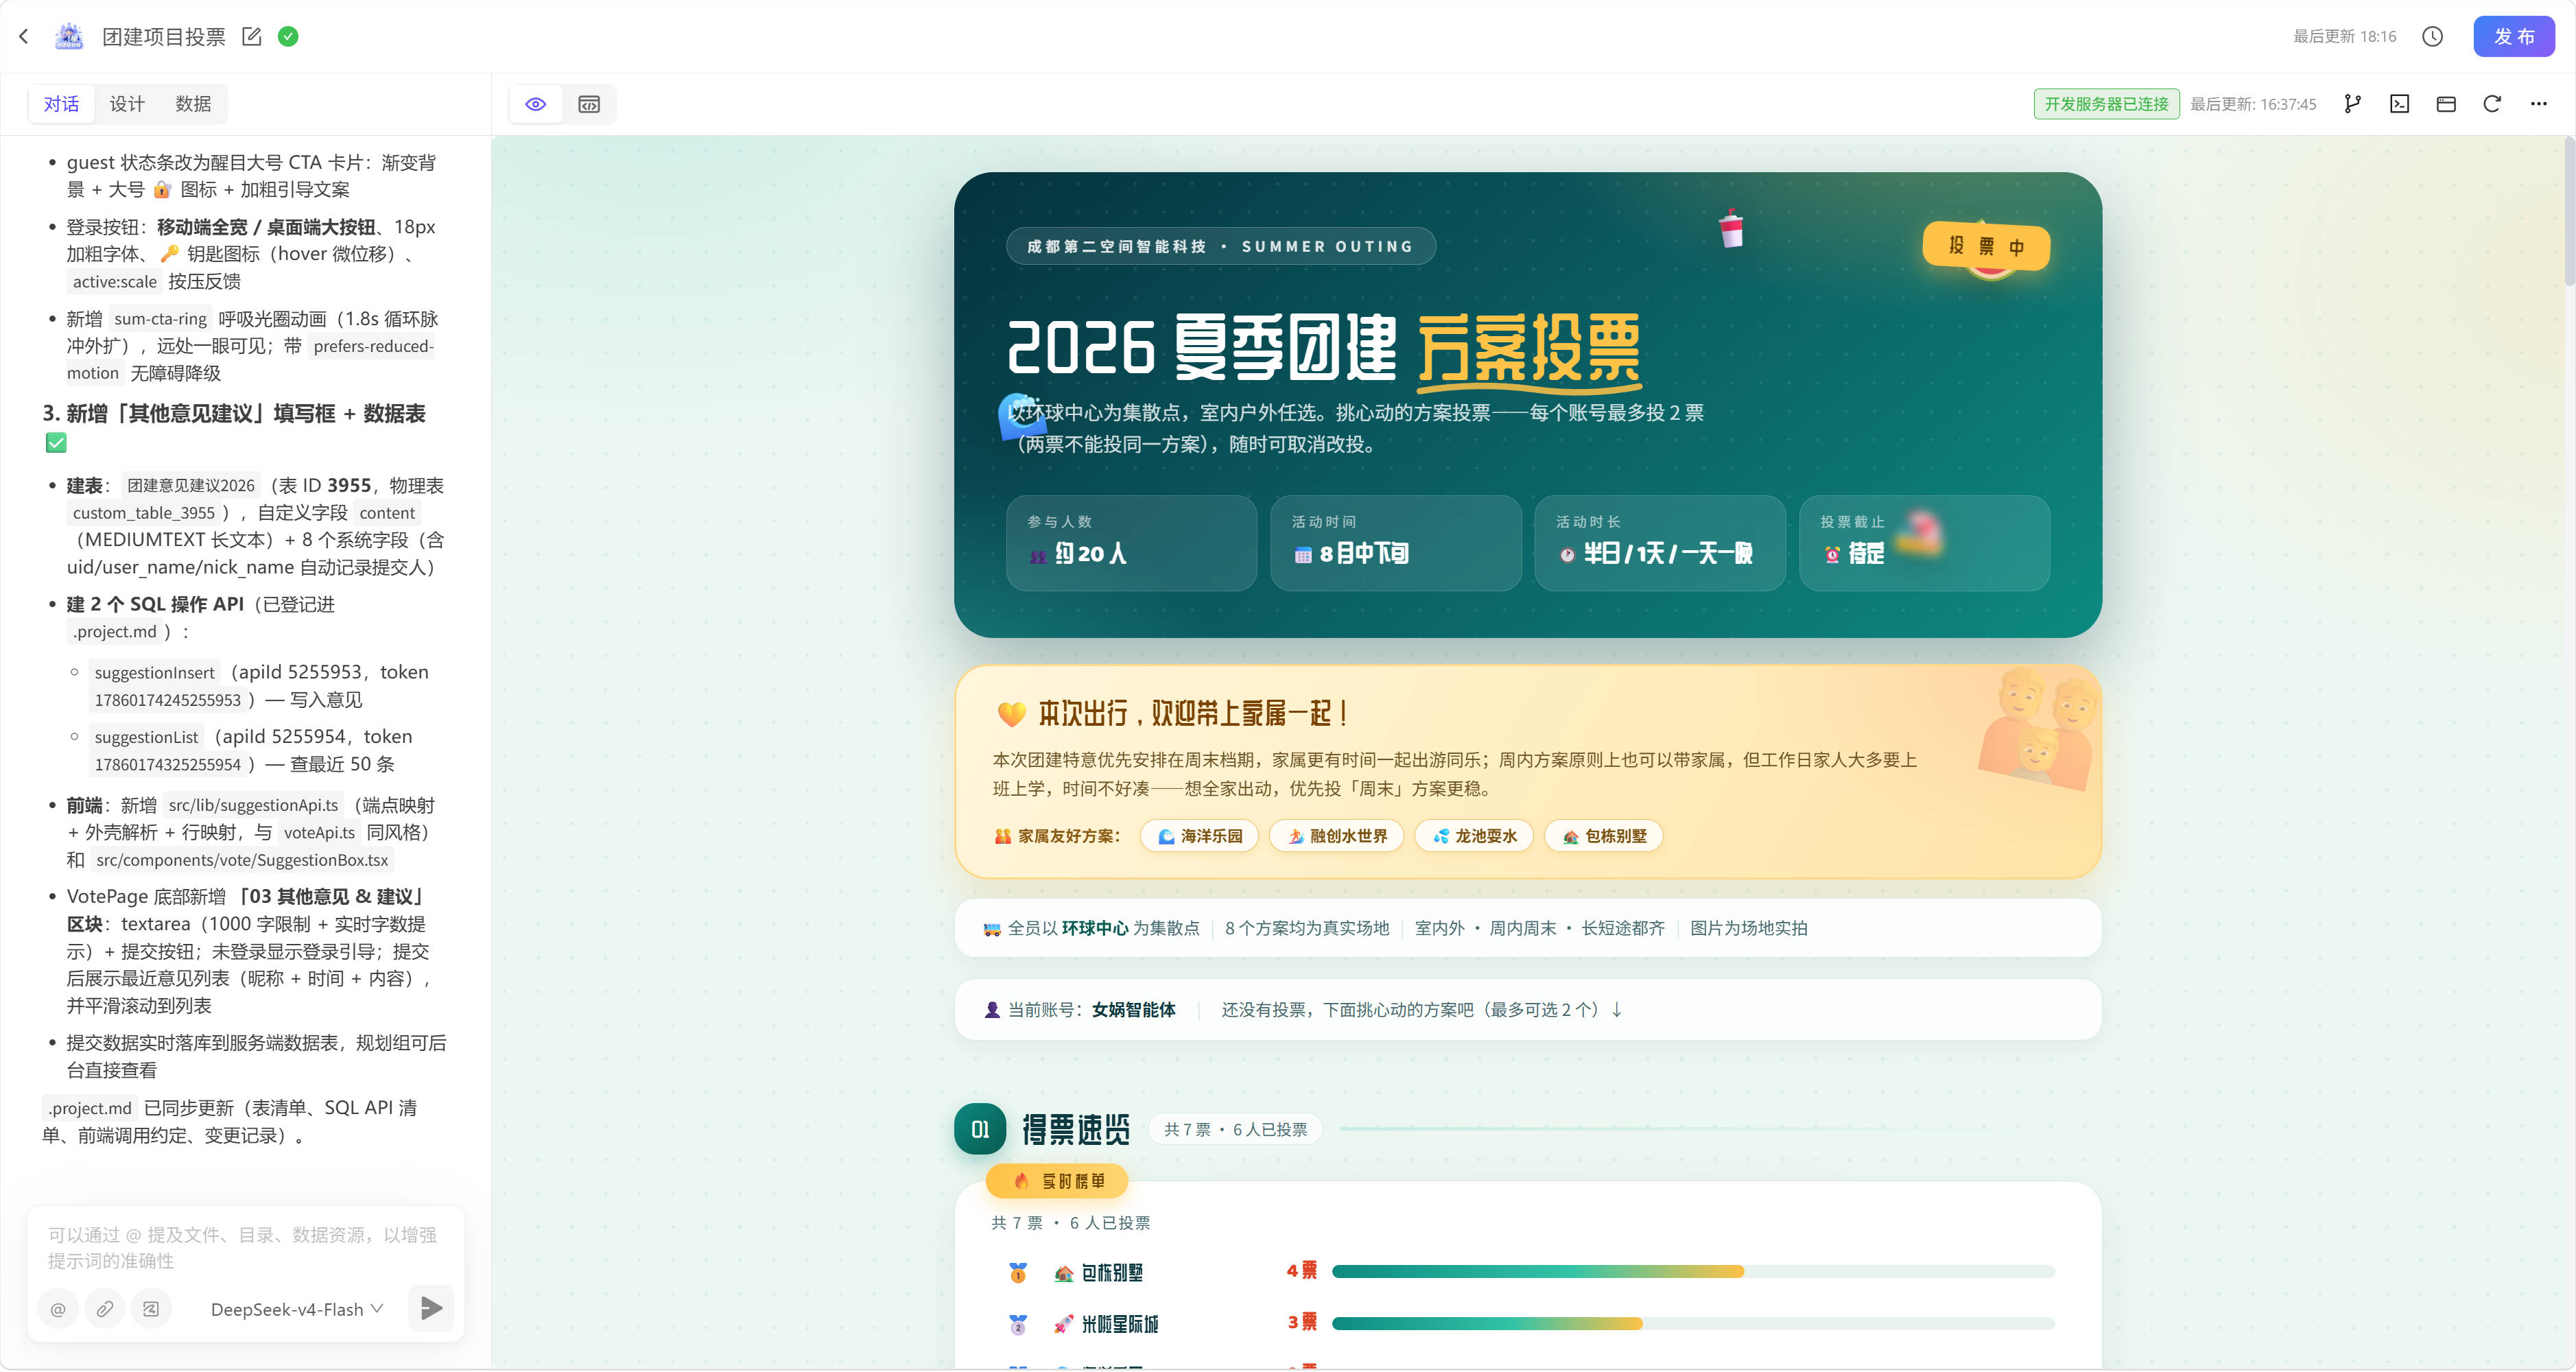
Task: Click the gold medal rank icon
Action: click(1018, 1273)
